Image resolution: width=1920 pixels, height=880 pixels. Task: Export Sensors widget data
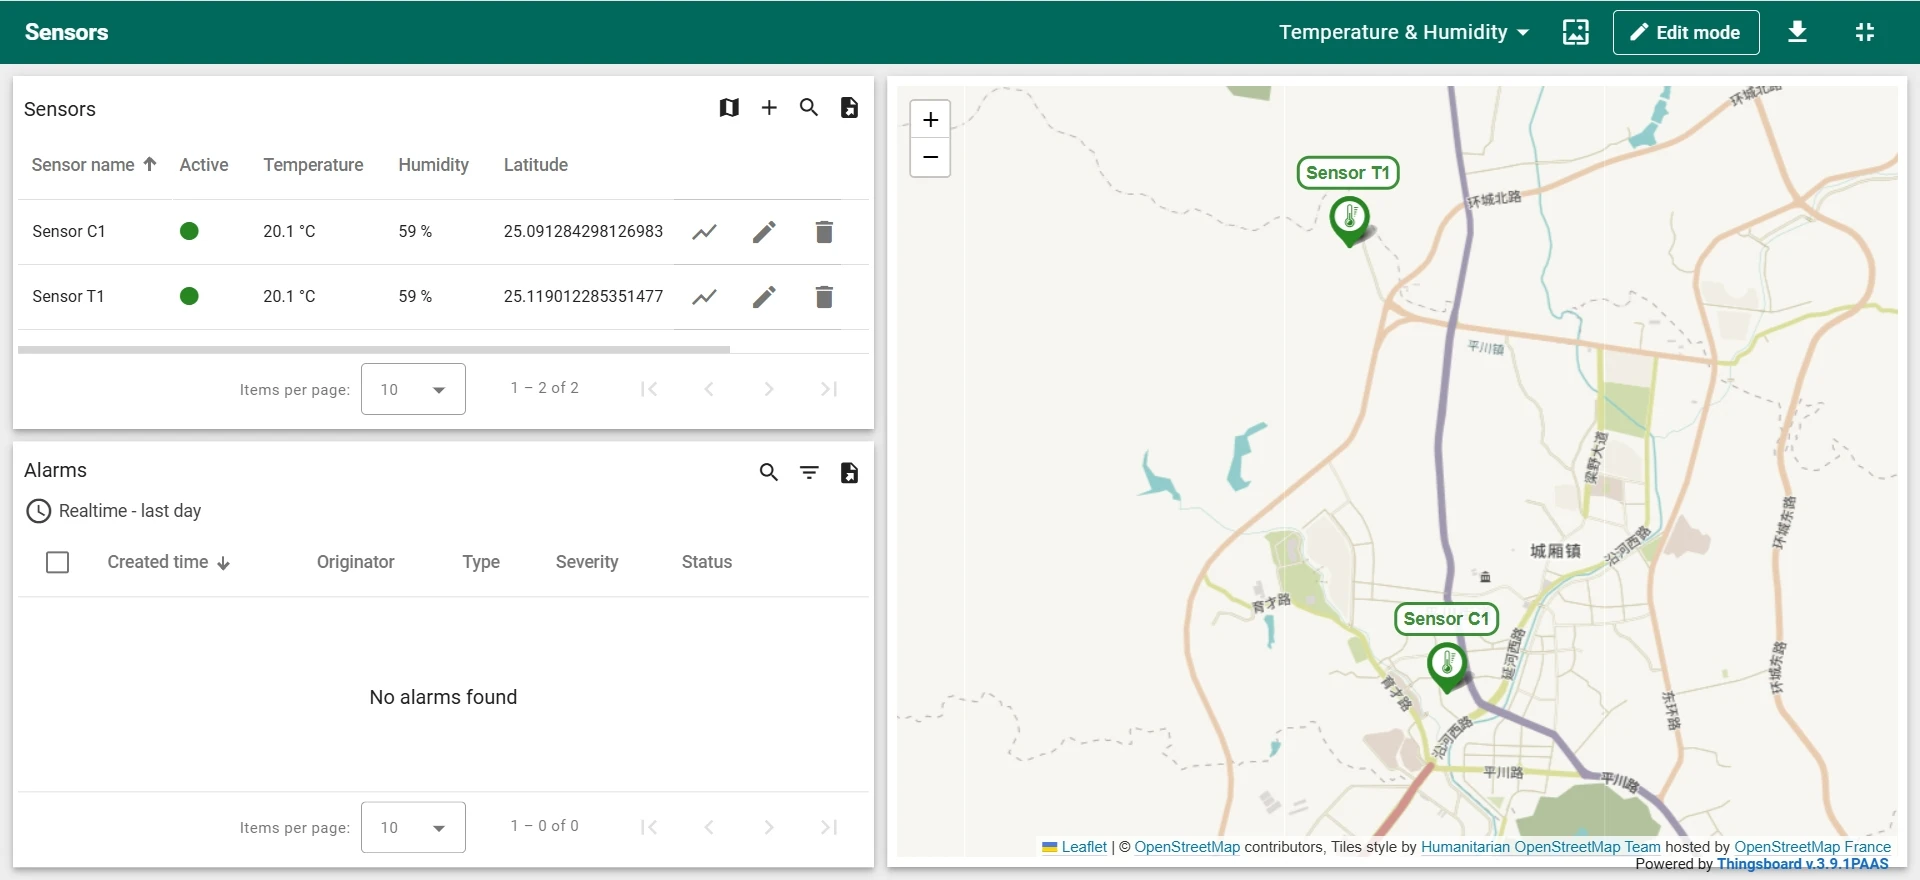tap(849, 108)
